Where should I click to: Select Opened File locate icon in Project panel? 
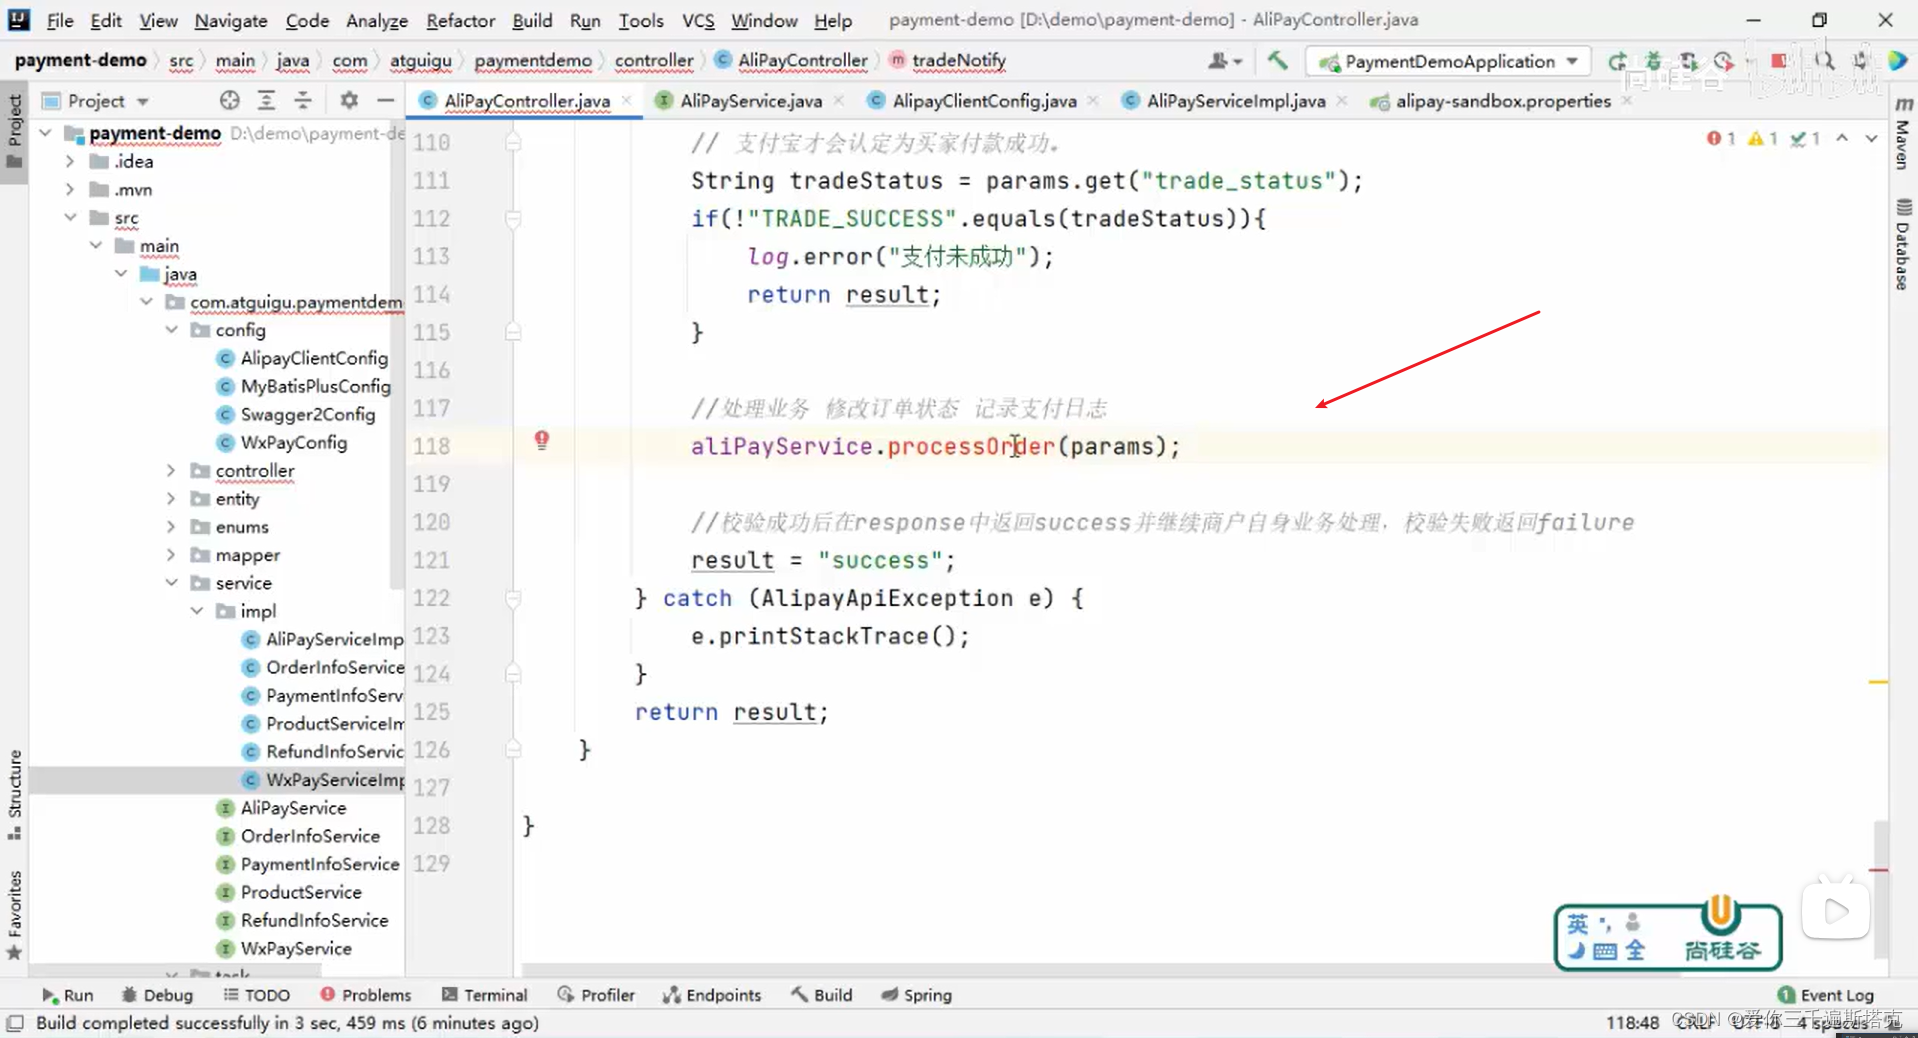[x=230, y=100]
